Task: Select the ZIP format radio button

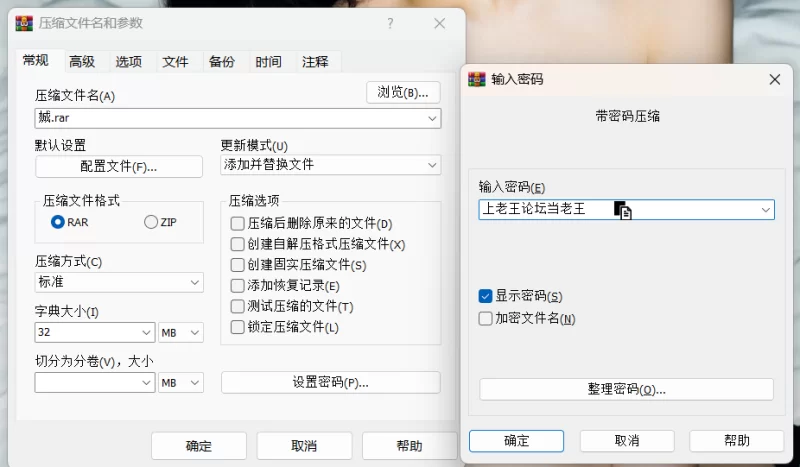Action: [x=151, y=222]
